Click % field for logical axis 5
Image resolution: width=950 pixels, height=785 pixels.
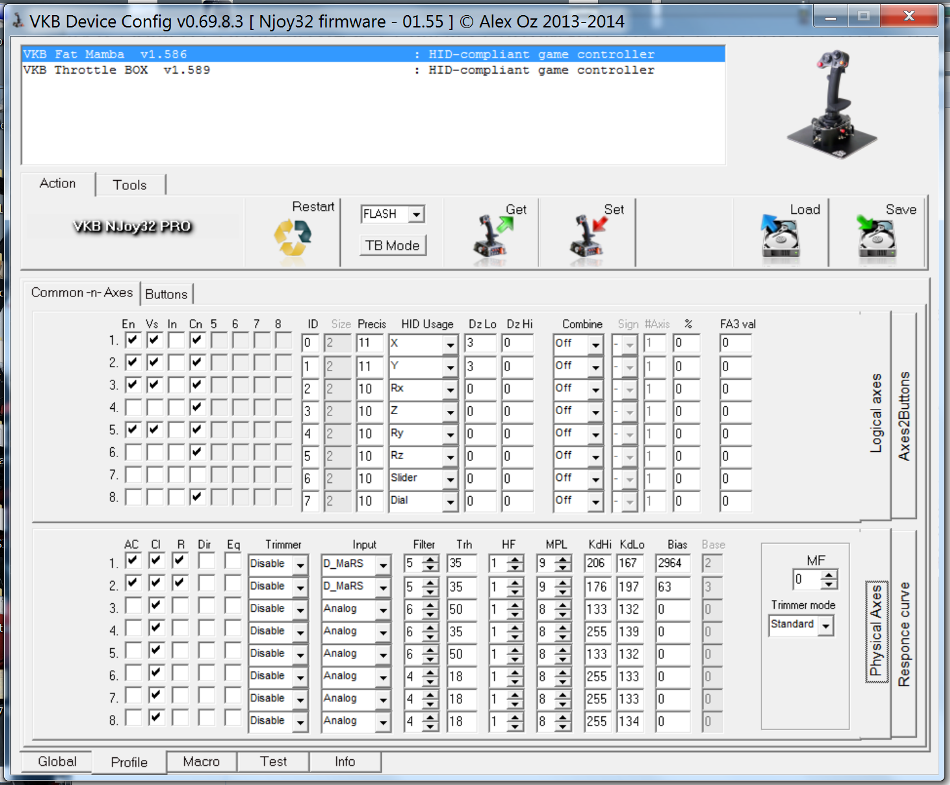(x=686, y=433)
